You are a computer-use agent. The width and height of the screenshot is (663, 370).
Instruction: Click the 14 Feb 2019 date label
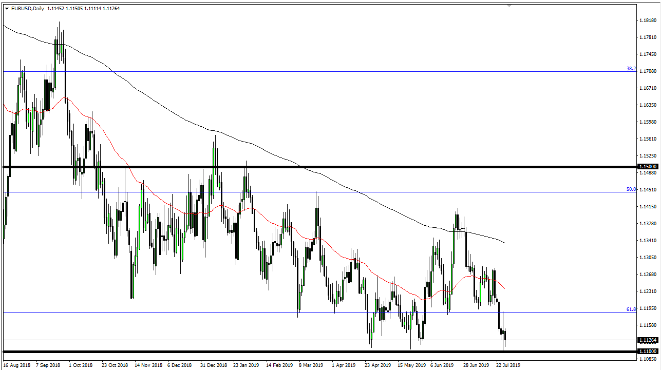pos(279,365)
